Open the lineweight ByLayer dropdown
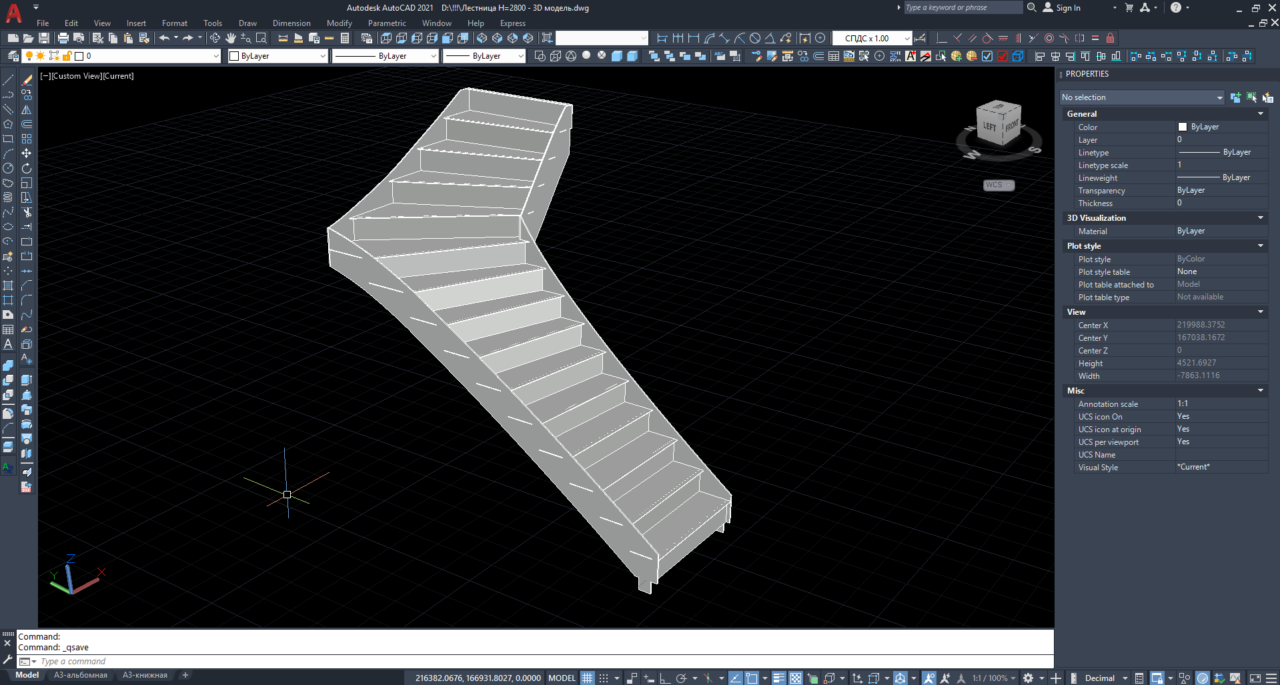The image size is (1280, 685). [x=484, y=56]
